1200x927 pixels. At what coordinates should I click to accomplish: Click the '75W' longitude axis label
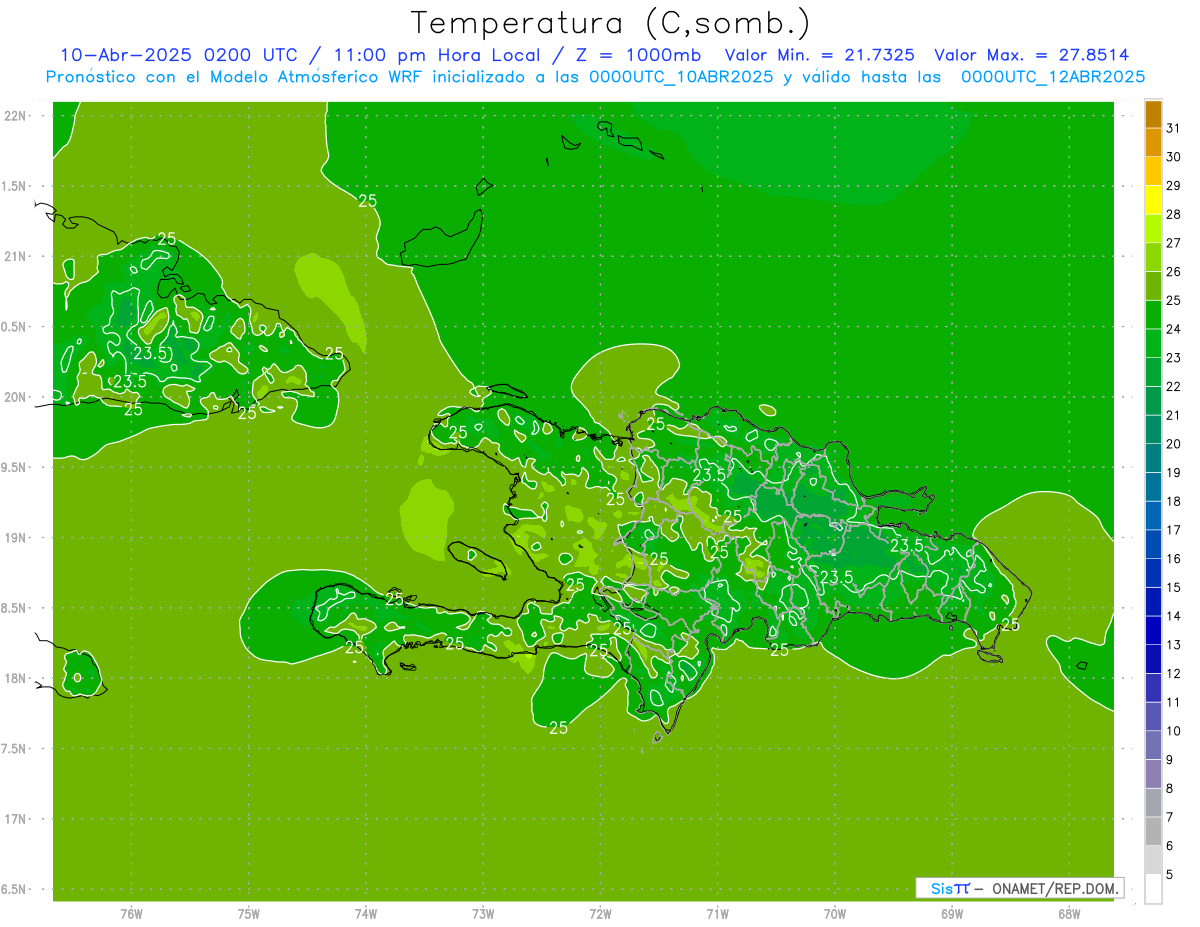point(249,913)
